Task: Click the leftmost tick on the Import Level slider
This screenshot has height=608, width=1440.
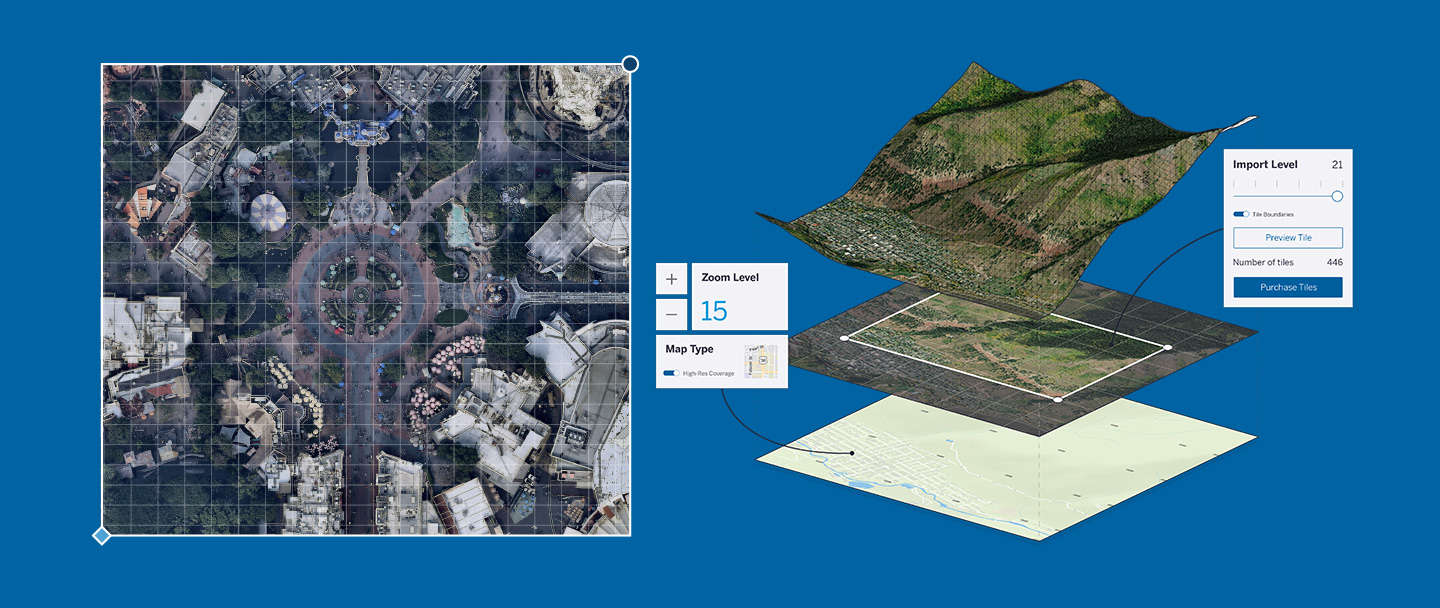Action: pyautogui.click(x=1234, y=183)
